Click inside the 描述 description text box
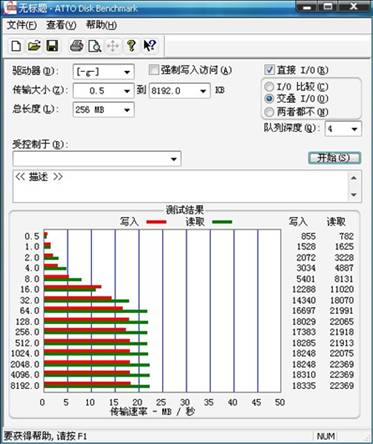Screen dimensions: 373x444 pyautogui.click(x=180, y=186)
